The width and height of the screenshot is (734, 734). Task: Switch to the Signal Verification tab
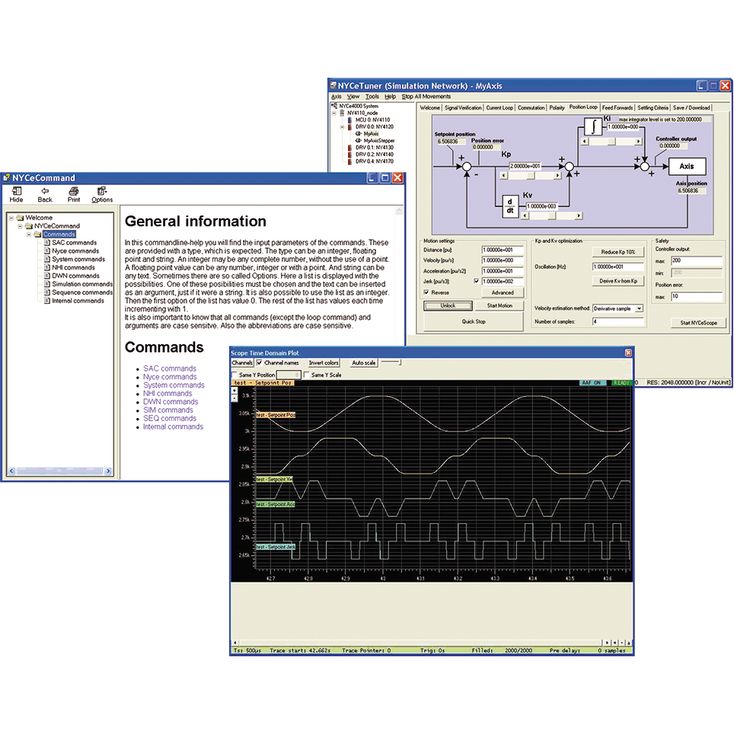point(462,108)
